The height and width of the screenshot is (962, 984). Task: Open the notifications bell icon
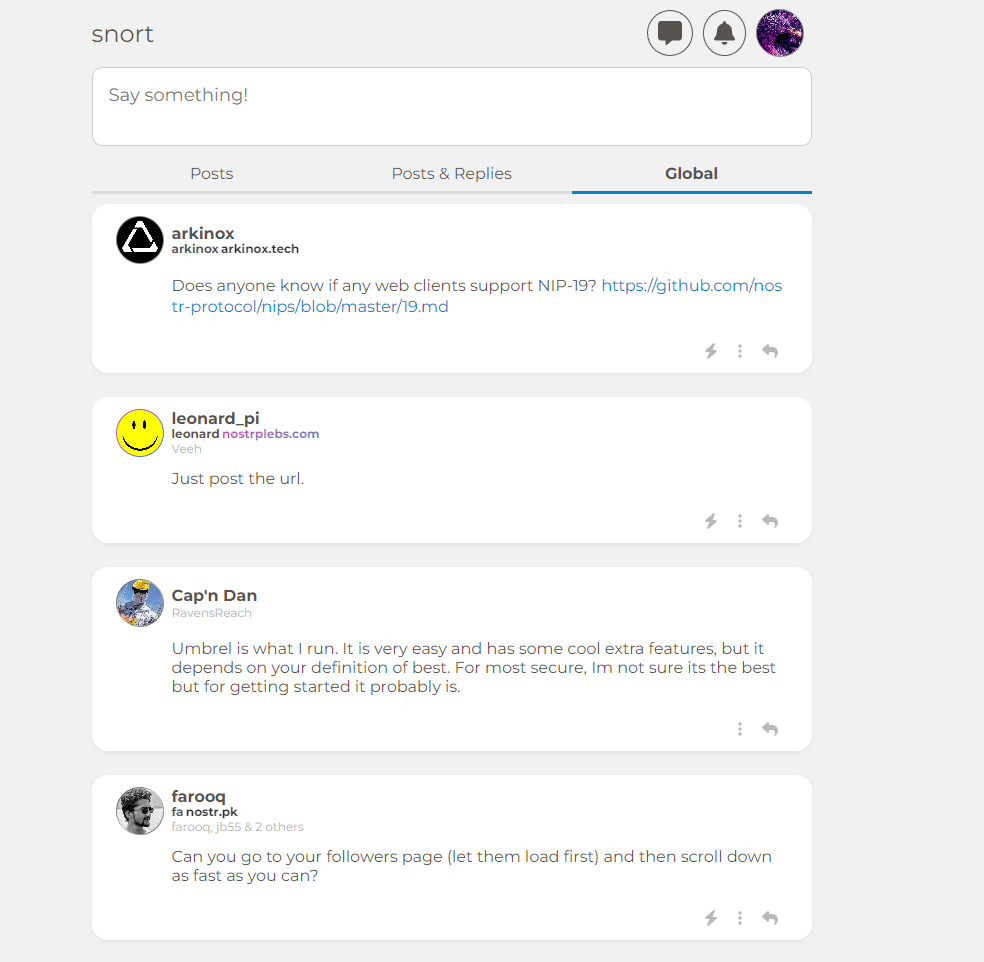[725, 33]
